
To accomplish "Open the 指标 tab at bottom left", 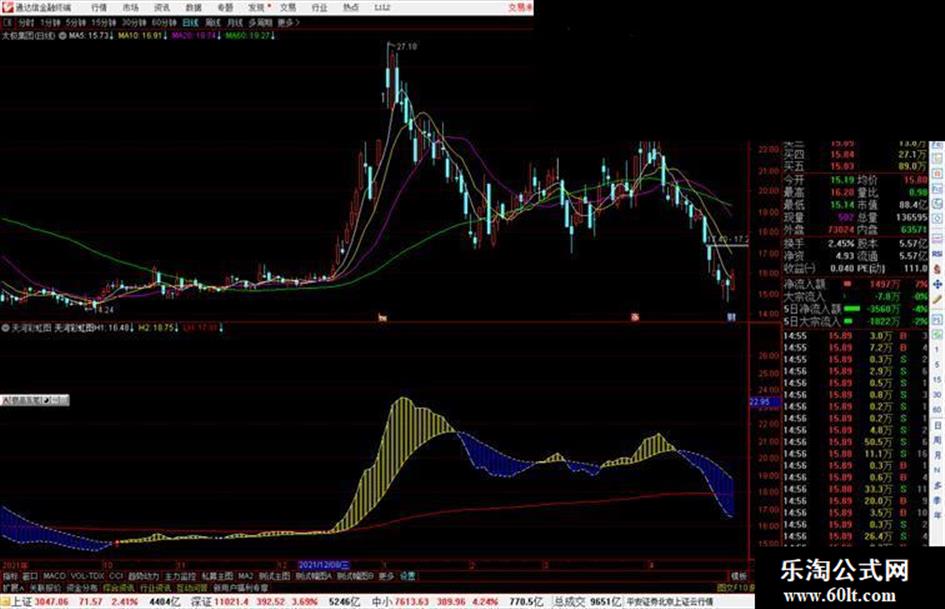I will point(10,576).
